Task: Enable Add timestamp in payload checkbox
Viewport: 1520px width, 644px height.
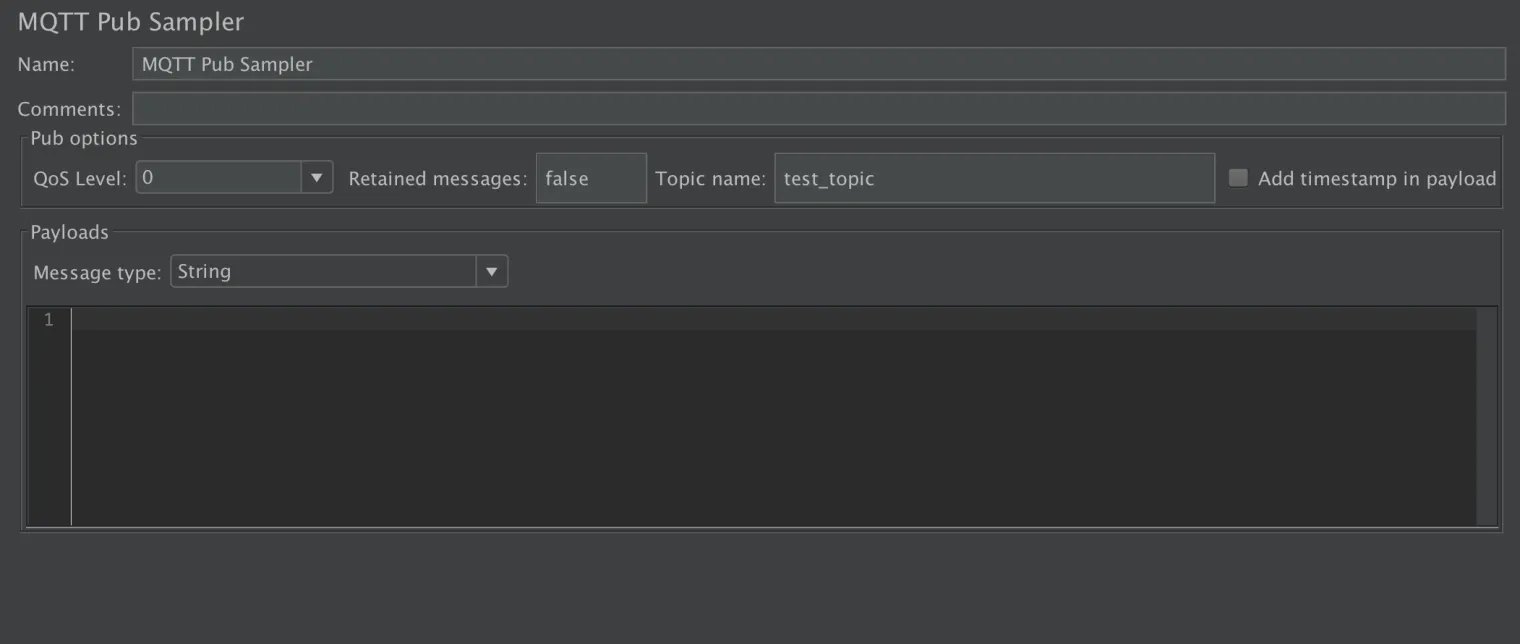Action: [1238, 178]
